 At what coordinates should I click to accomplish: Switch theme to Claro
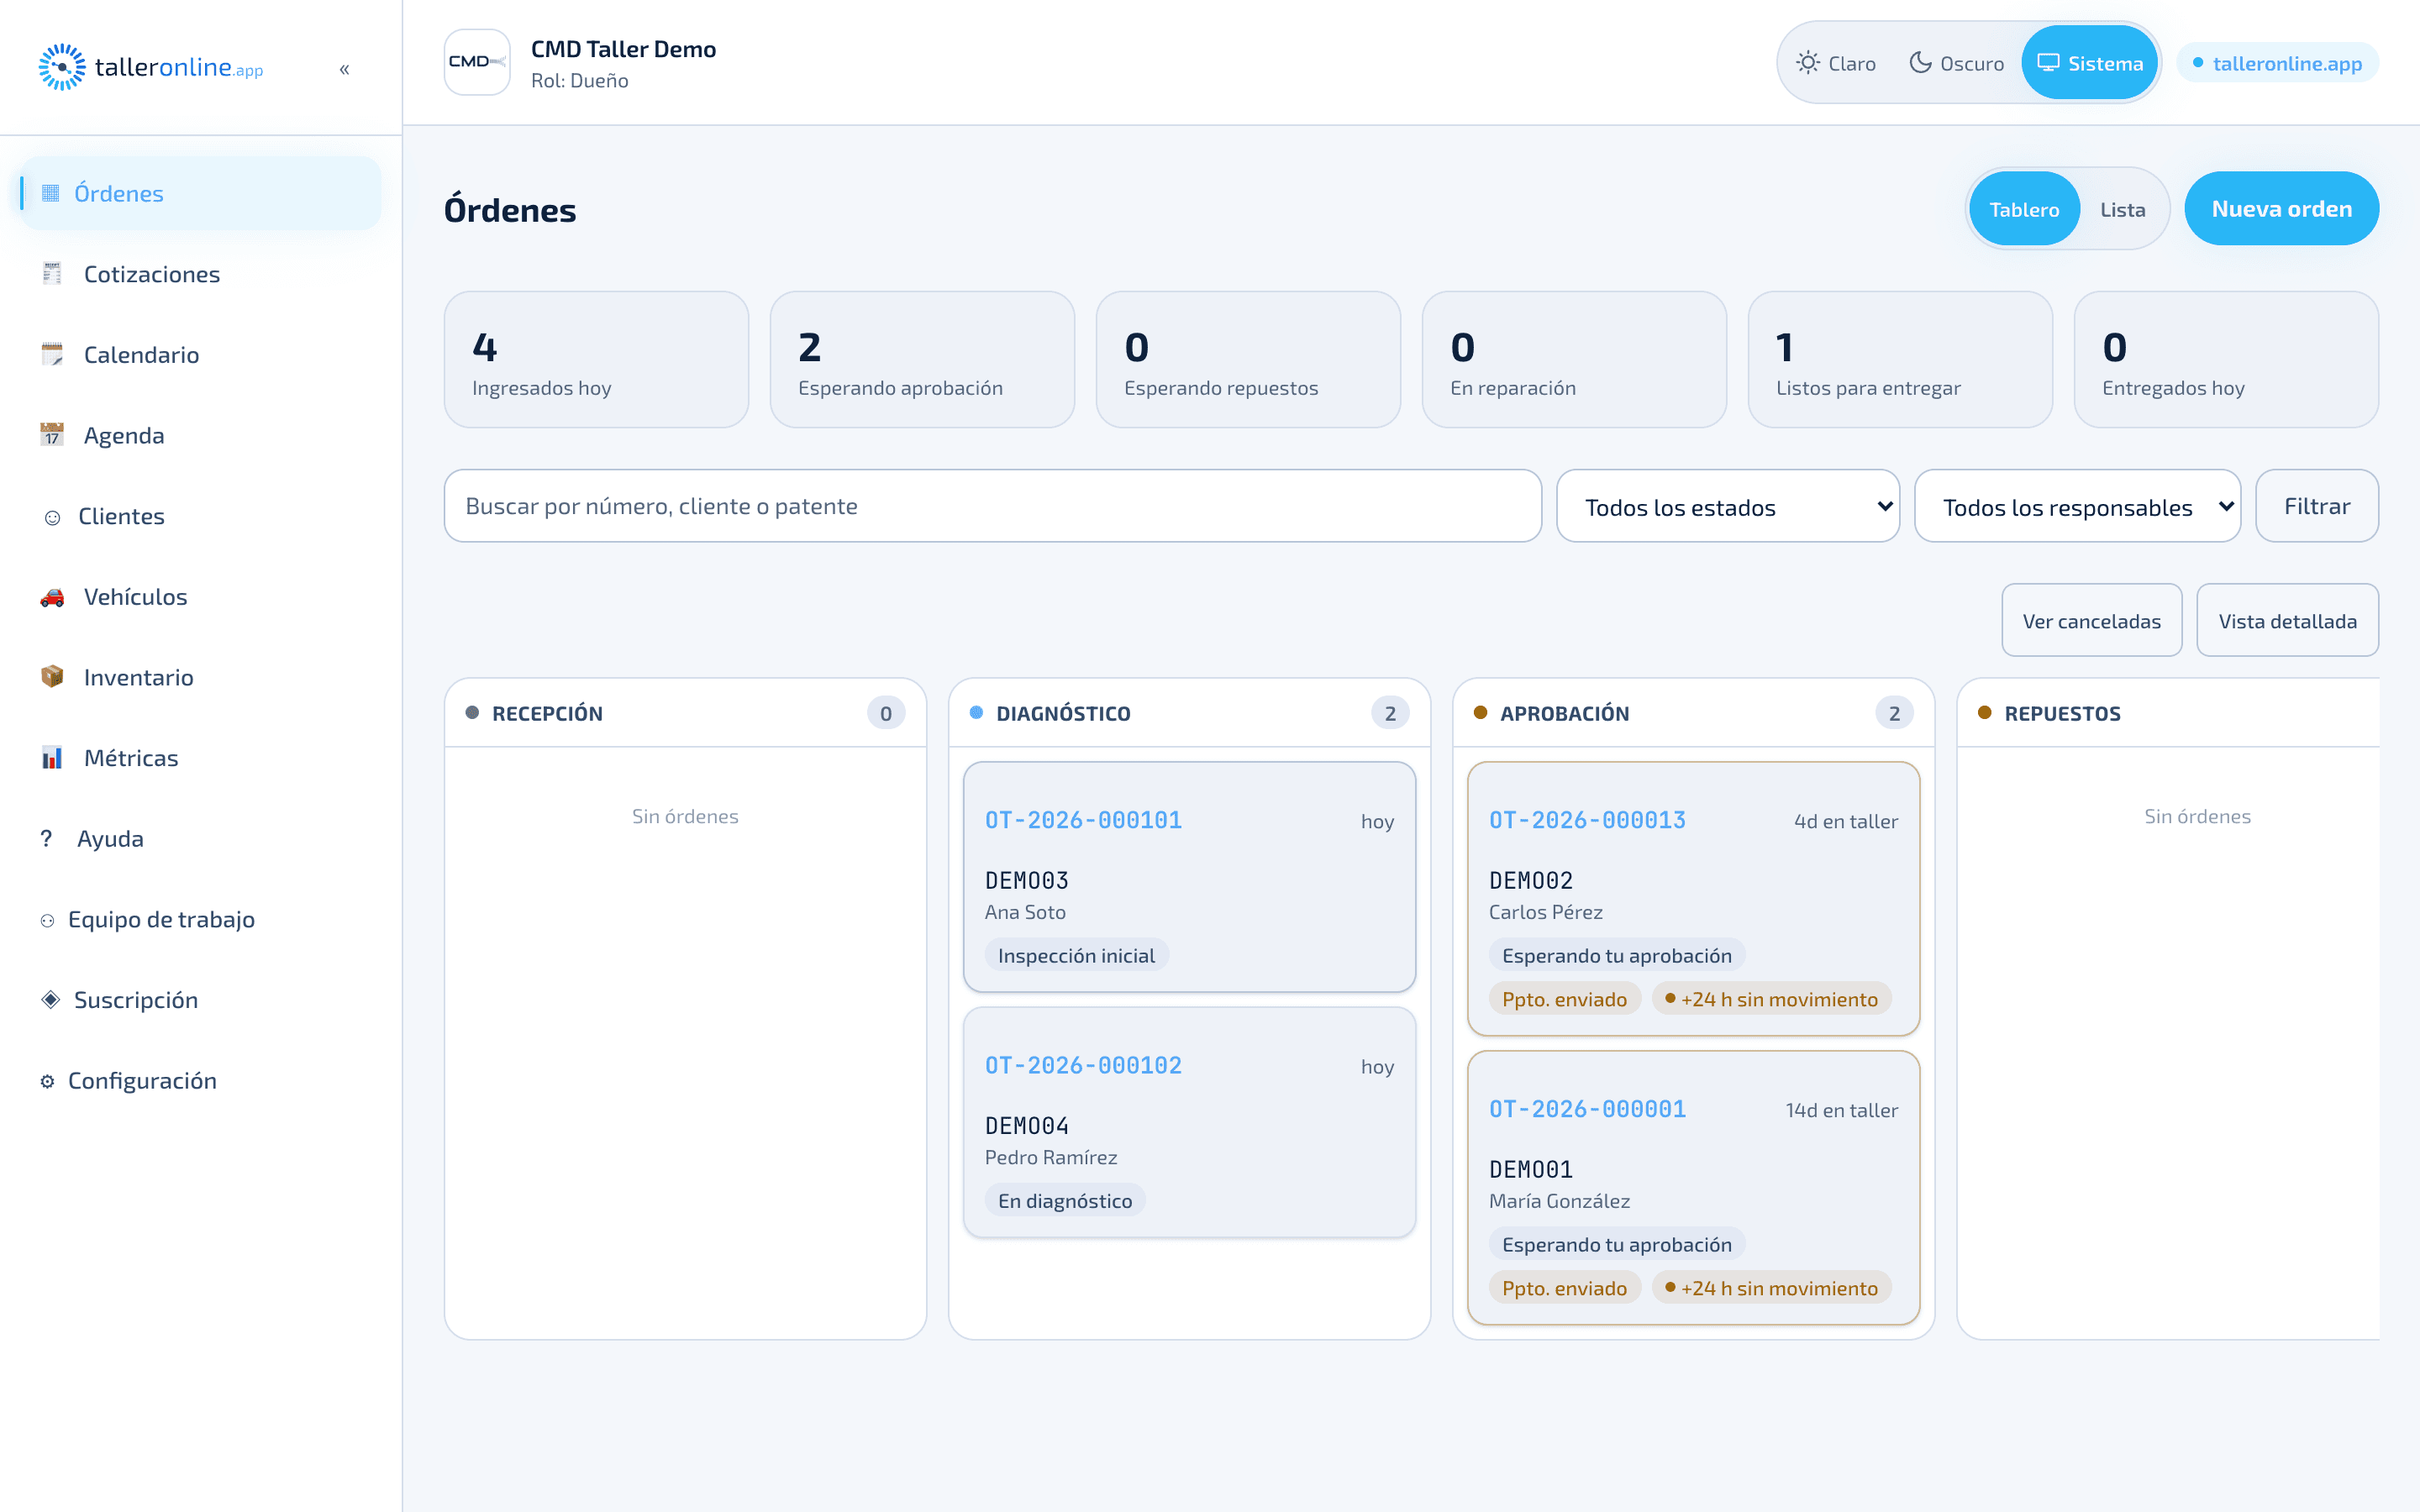click(x=1837, y=63)
